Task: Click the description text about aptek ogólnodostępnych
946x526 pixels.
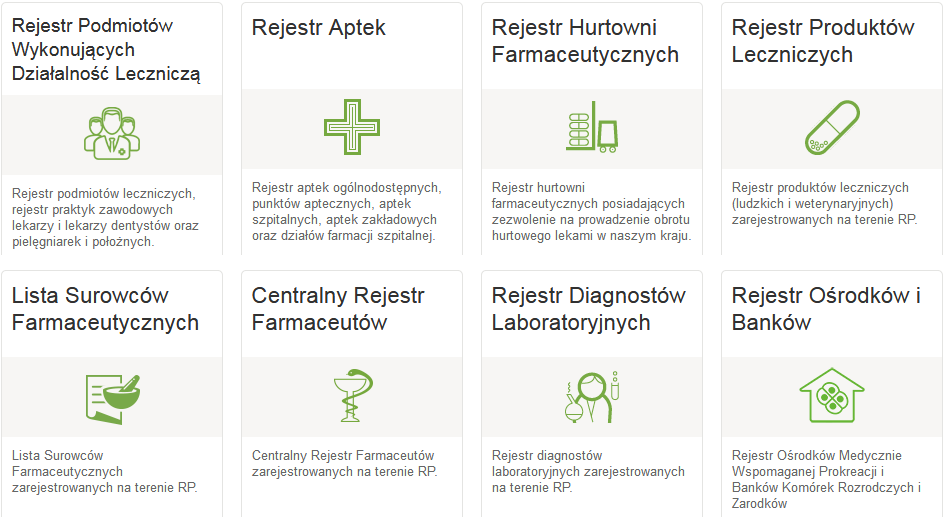Action: coord(347,211)
